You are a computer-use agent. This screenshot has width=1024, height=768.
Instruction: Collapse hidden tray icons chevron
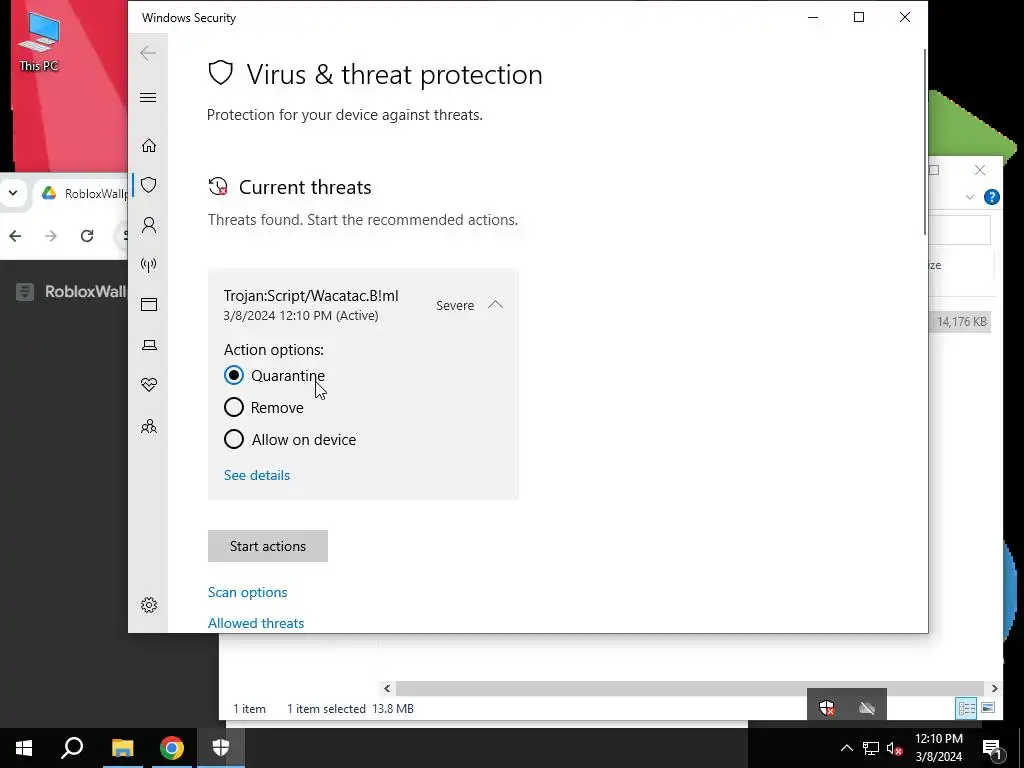point(846,748)
